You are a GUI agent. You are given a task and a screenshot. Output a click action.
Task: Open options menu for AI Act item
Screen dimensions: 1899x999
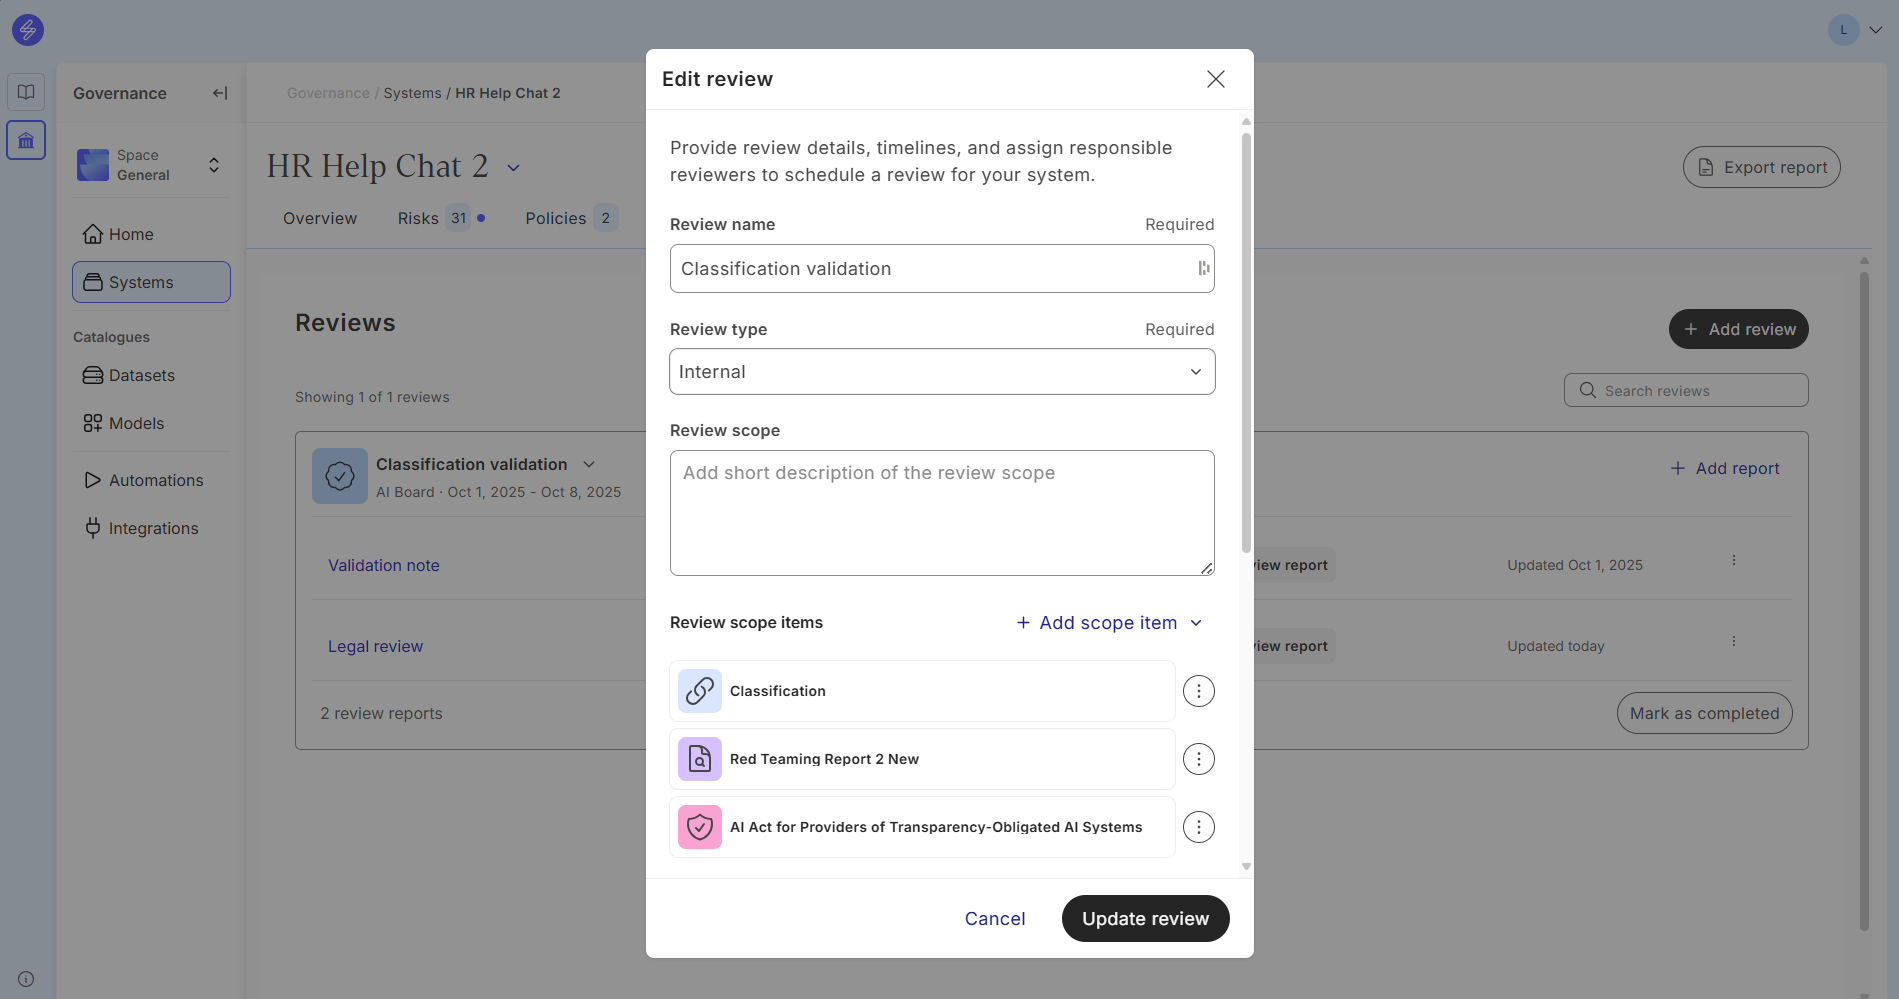1198,827
